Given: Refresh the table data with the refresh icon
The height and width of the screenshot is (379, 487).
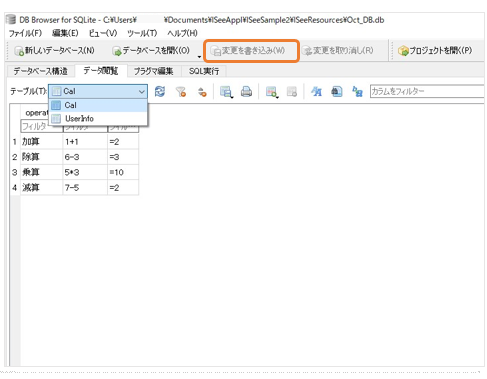Looking at the screenshot, I should click(x=160, y=91).
